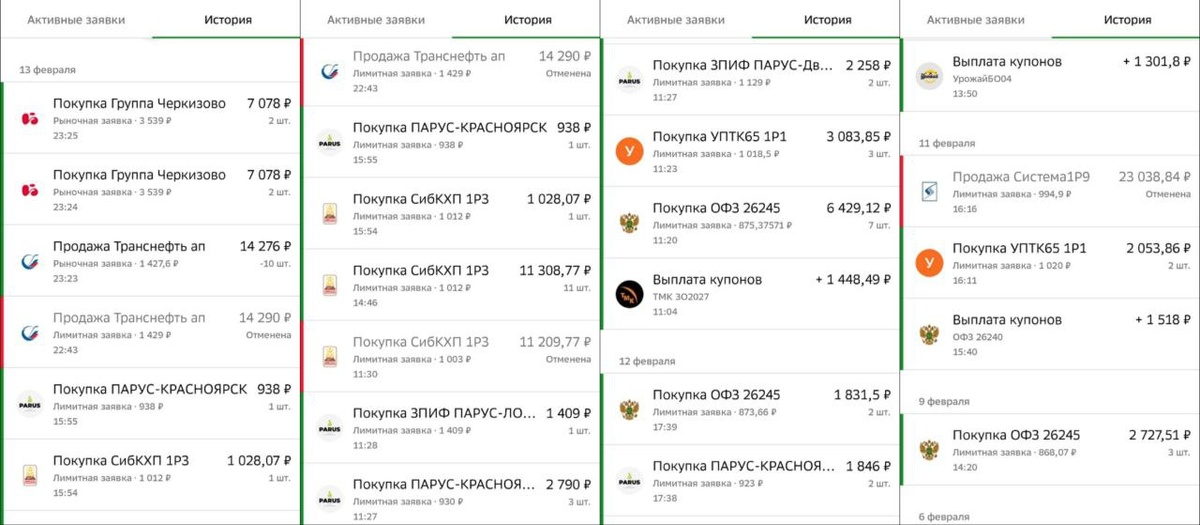
Task: Tap Cherkizovo logo on the 23:24 purchase
Action: tap(30, 190)
